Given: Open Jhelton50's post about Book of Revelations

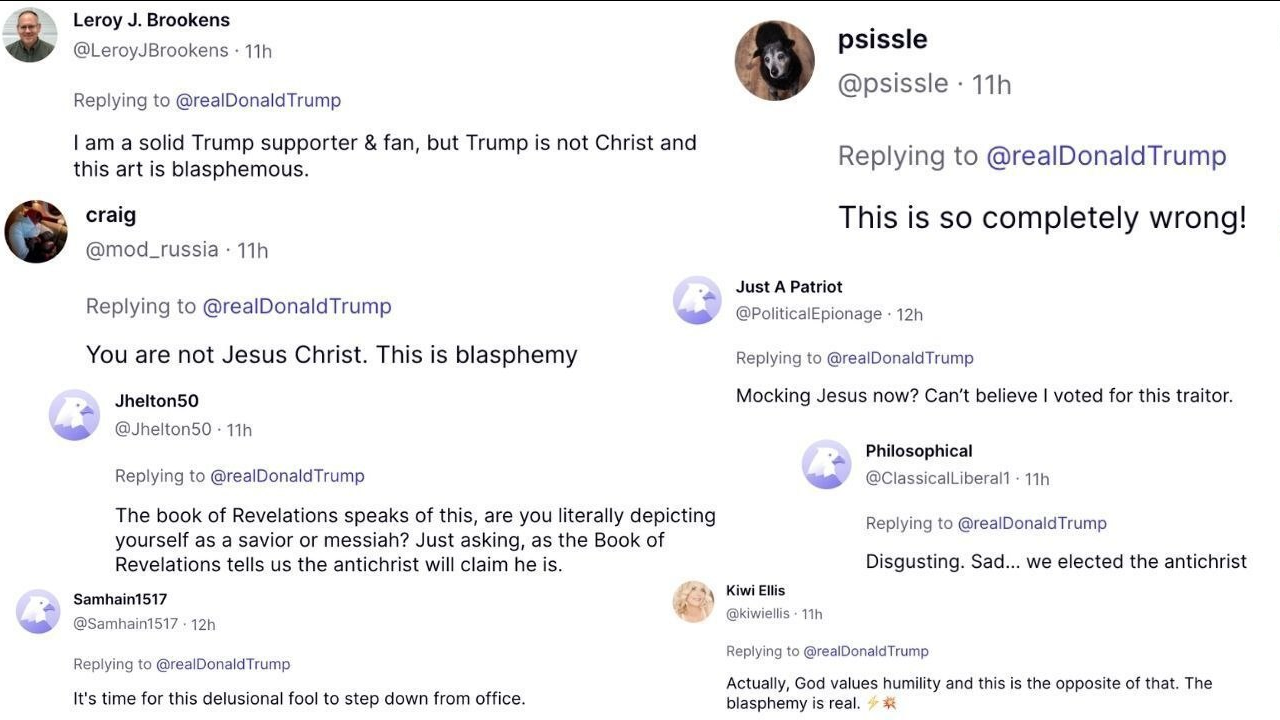Looking at the screenshot, I should (415, 540).
